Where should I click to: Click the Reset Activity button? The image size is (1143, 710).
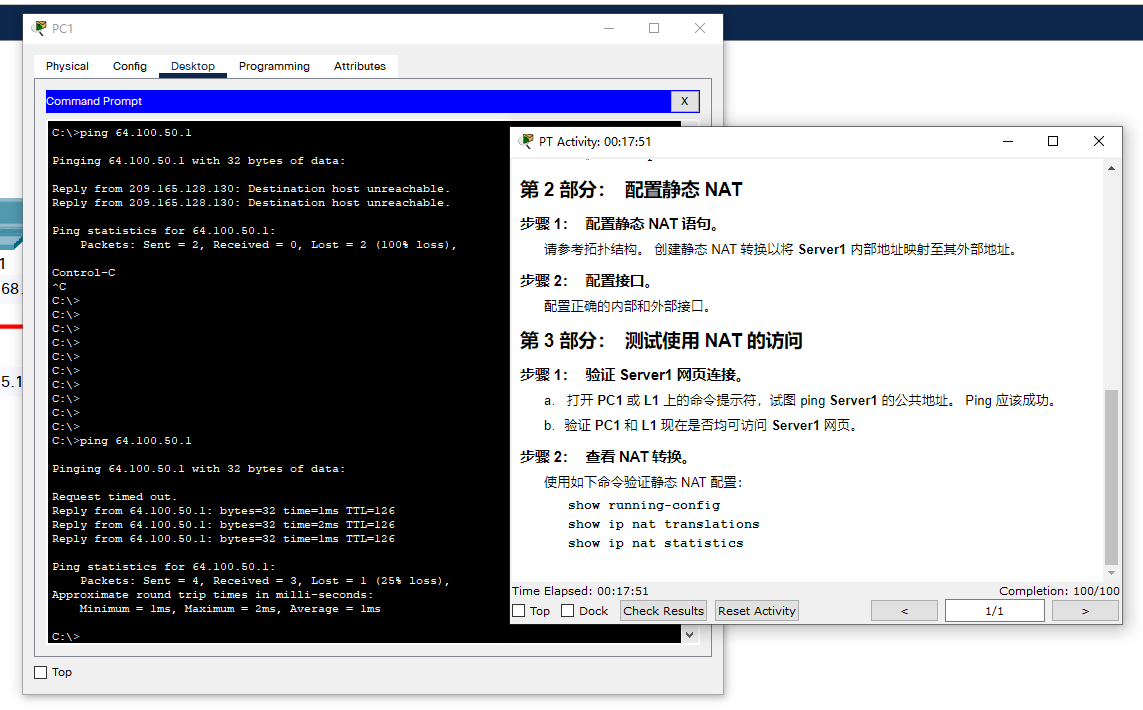pos(757,611)
